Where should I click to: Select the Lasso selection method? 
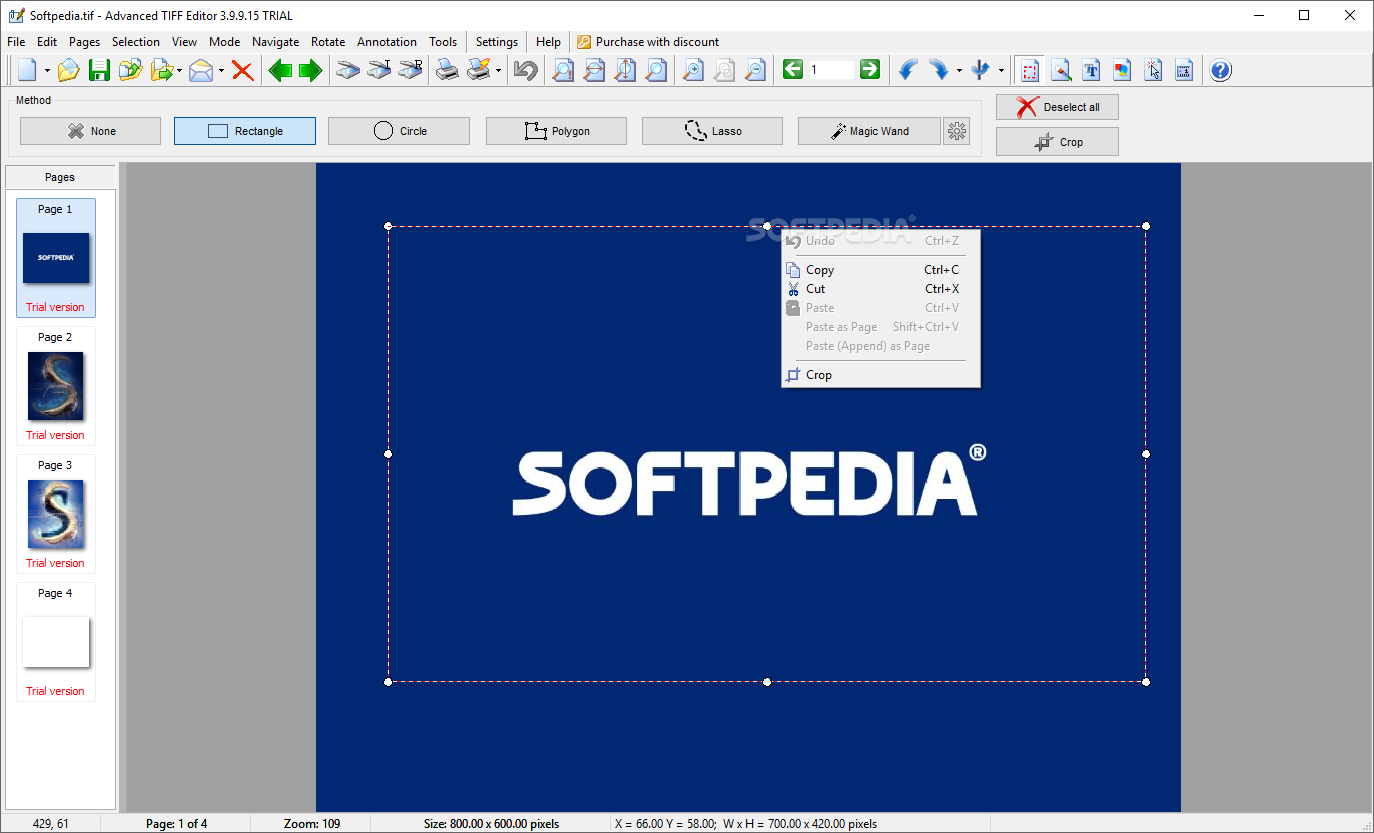pos(713,131)
